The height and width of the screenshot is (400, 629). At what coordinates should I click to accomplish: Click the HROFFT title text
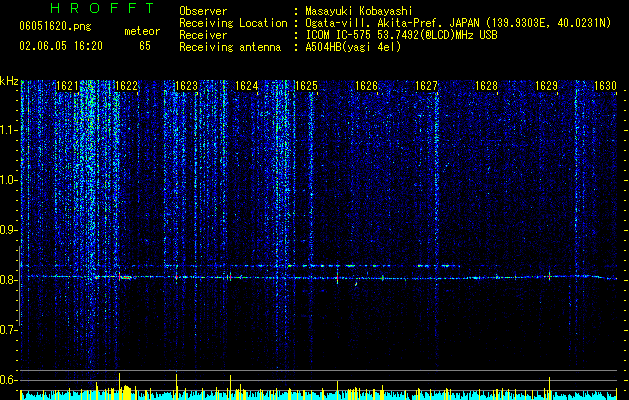pyautogui.click(x=103, y=8)
